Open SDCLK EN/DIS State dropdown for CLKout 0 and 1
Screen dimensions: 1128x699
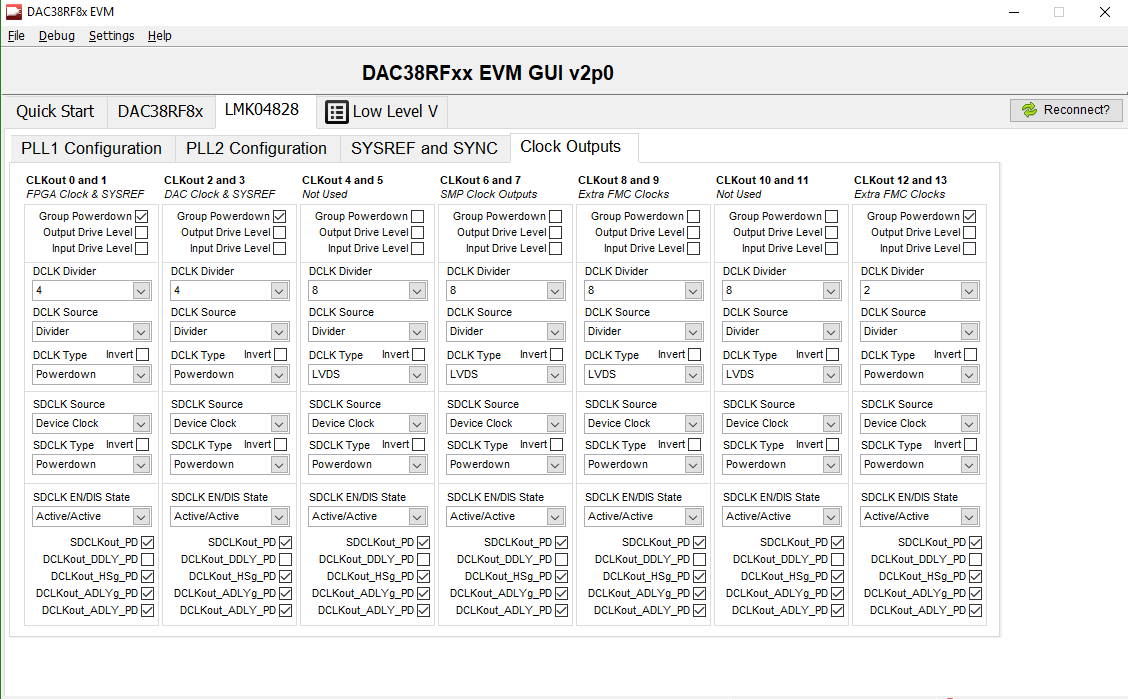click(x=91, y=516)
